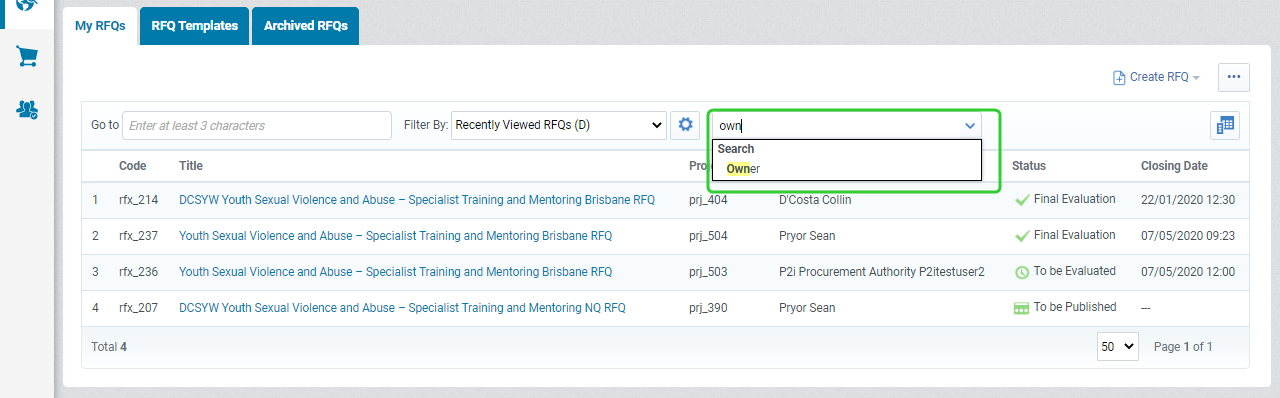Click the Final Evaluation checkmark for rfx_214
Screen dimensions: 1280x398
(x=1022, y=200)
